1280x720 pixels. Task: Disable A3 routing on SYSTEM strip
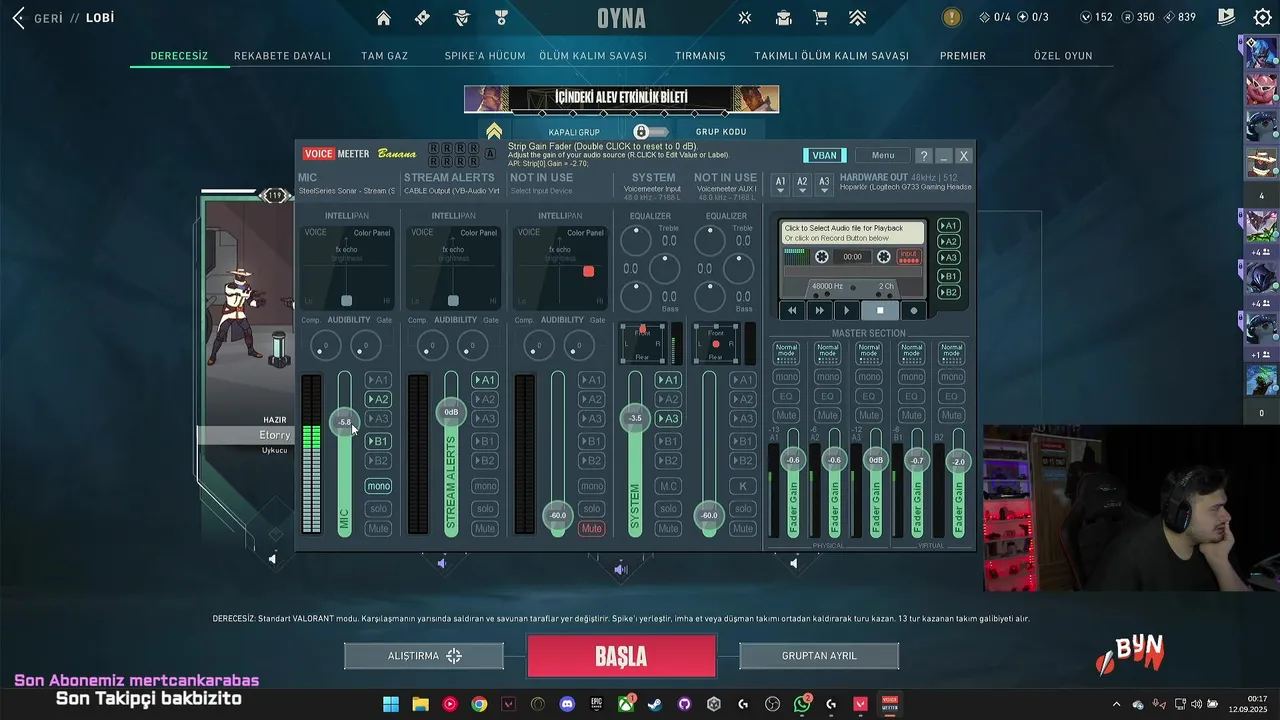coord(668,419)
